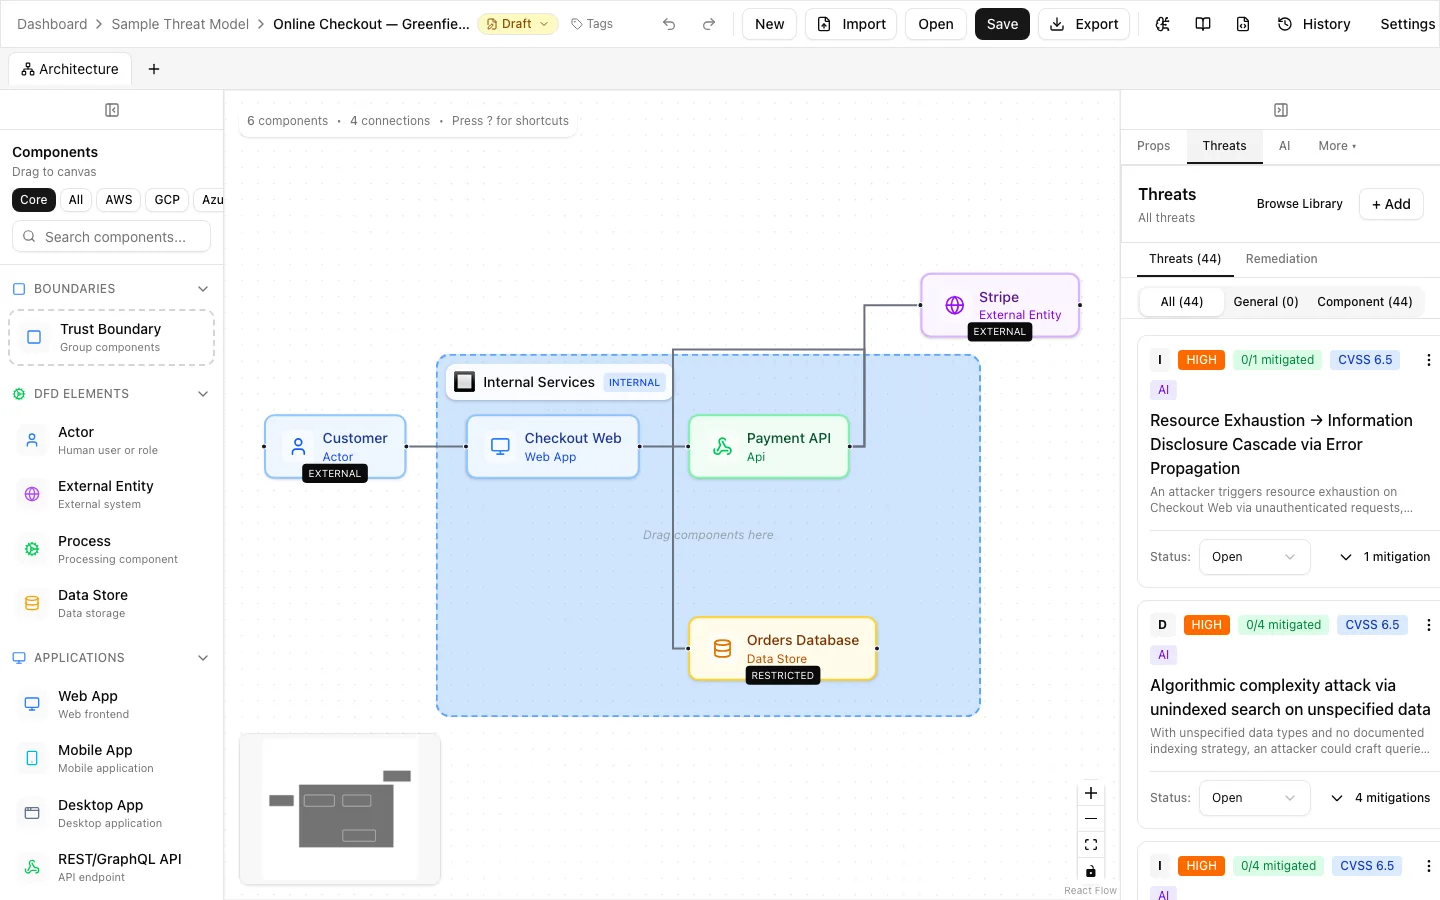Select the AWS component filter
This screenshot has width=1440, height=900.
point(119,200)
